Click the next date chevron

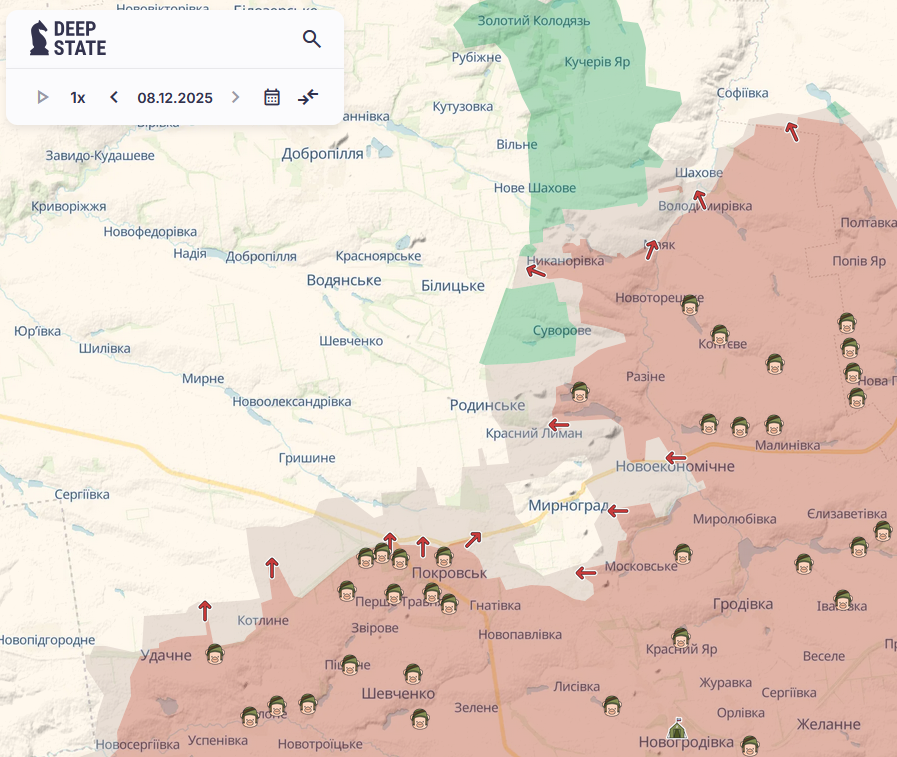[236, 97]
